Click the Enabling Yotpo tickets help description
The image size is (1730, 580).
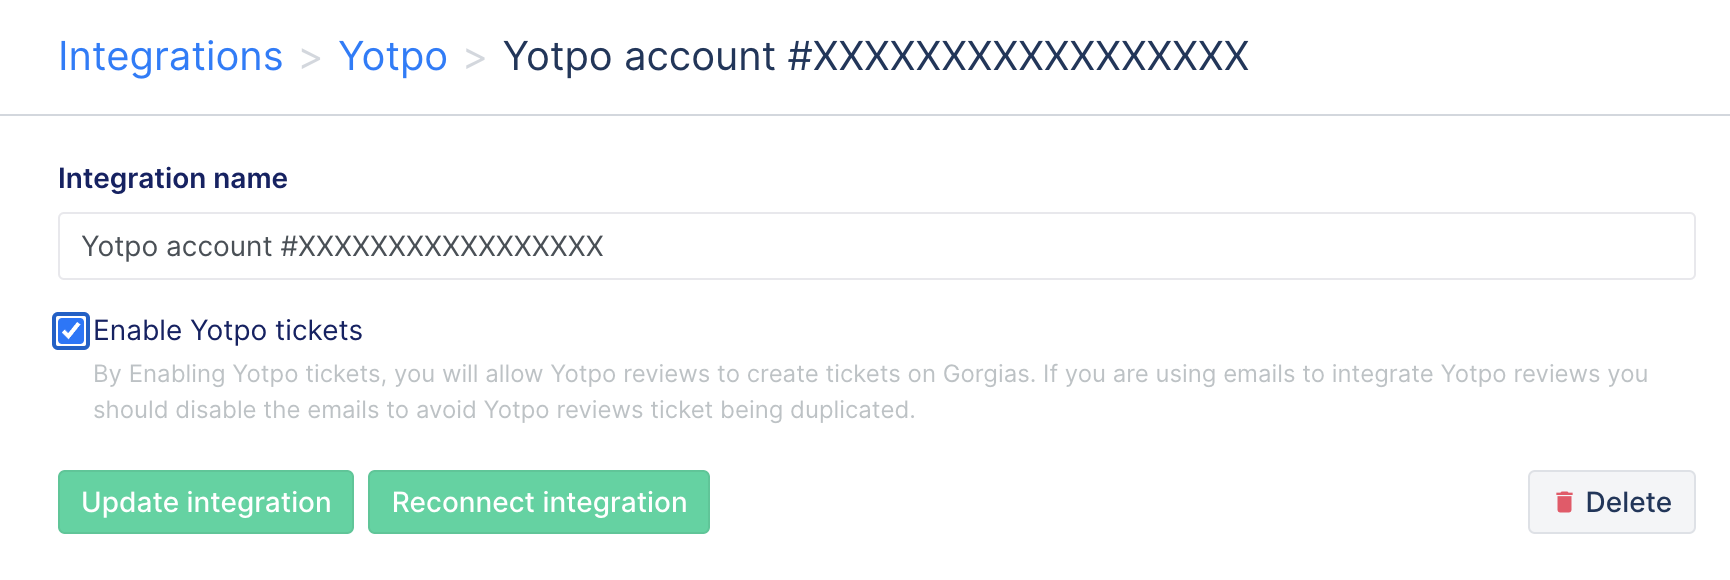870,392
